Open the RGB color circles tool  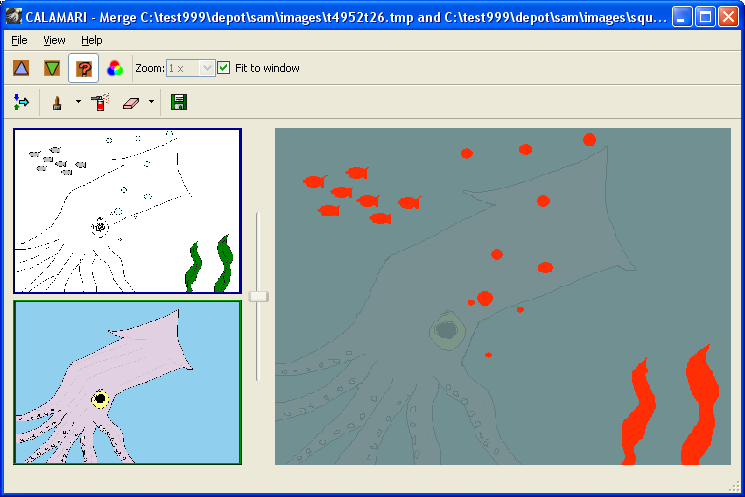pos(115,68)
